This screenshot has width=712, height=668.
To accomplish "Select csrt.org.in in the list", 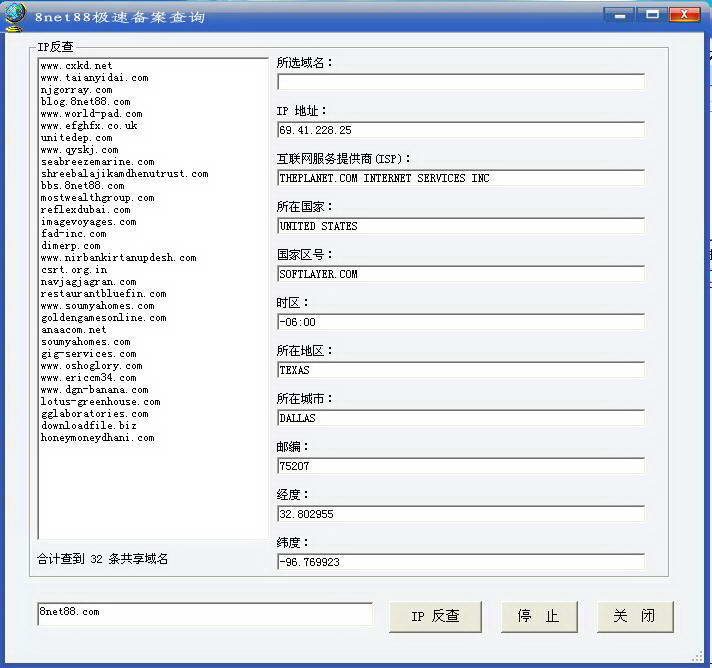I will point(74,270).
